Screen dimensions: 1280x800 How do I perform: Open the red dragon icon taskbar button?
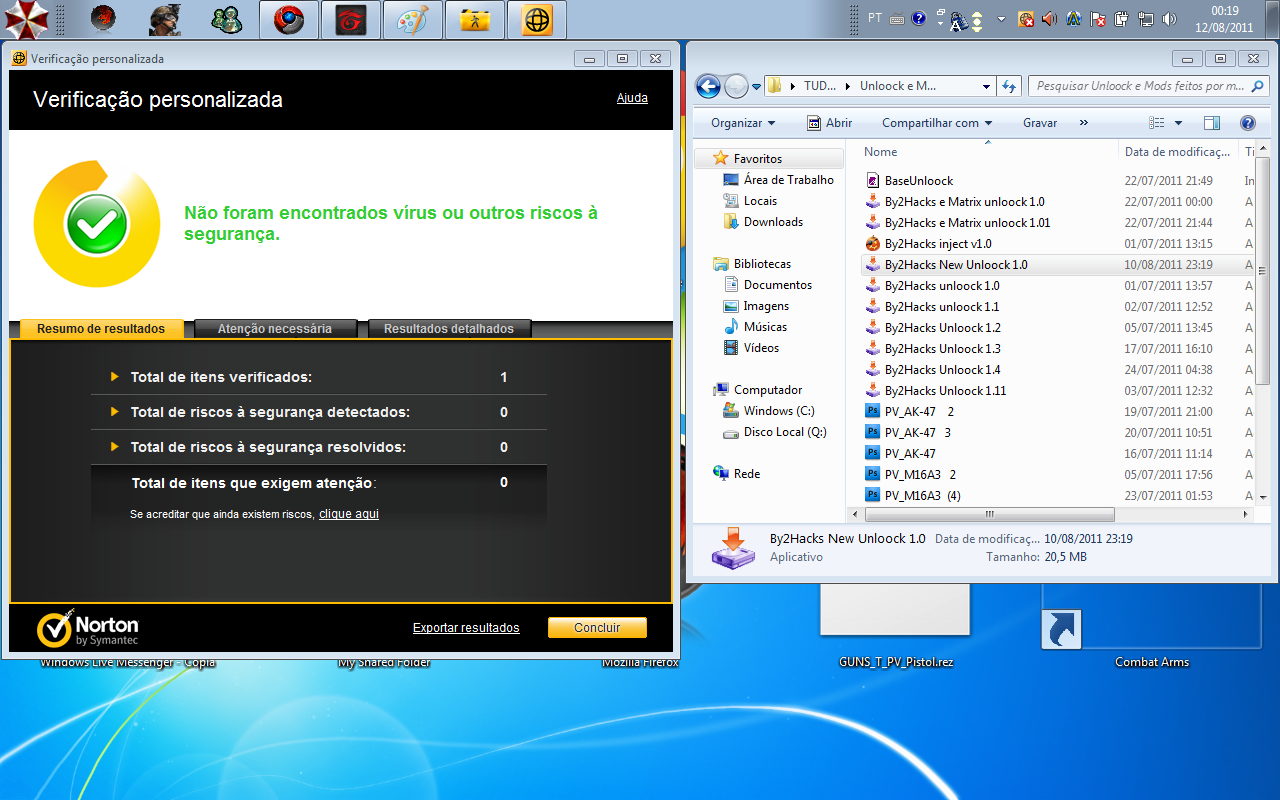point(351,19)
